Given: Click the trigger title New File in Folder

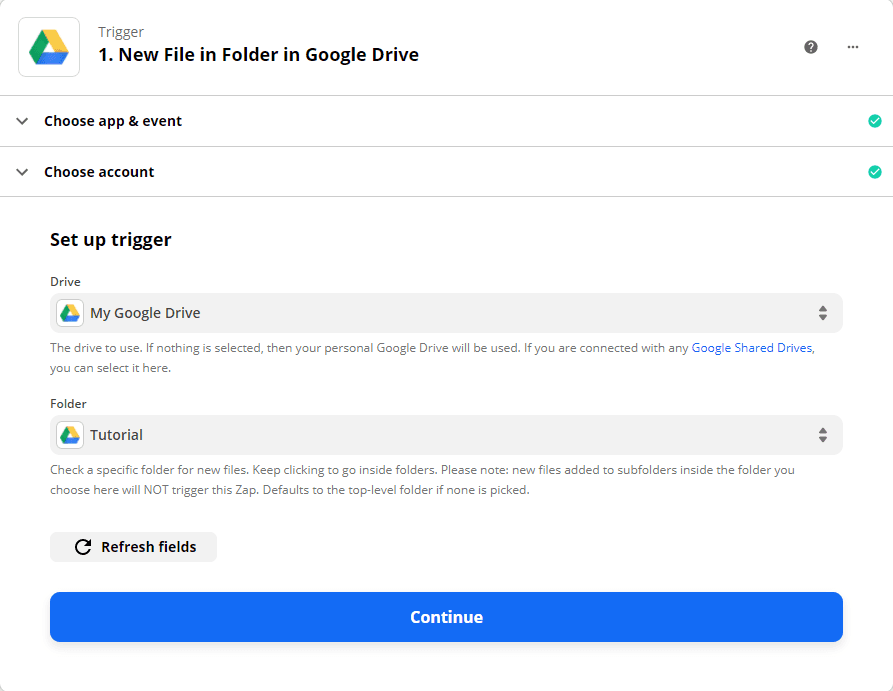Looking at the screenshot, I should [x=257, y=54].
